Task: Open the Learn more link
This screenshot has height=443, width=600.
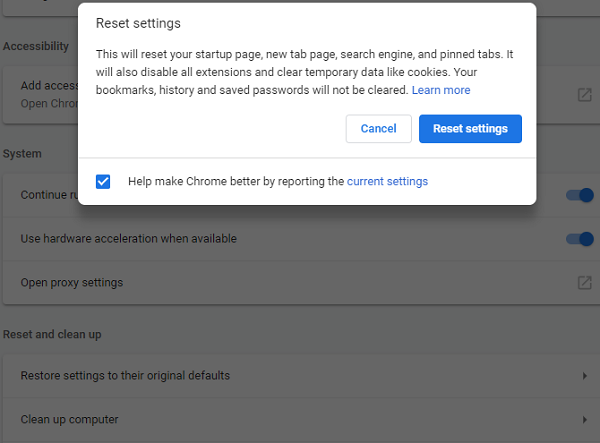Action: 441,90
